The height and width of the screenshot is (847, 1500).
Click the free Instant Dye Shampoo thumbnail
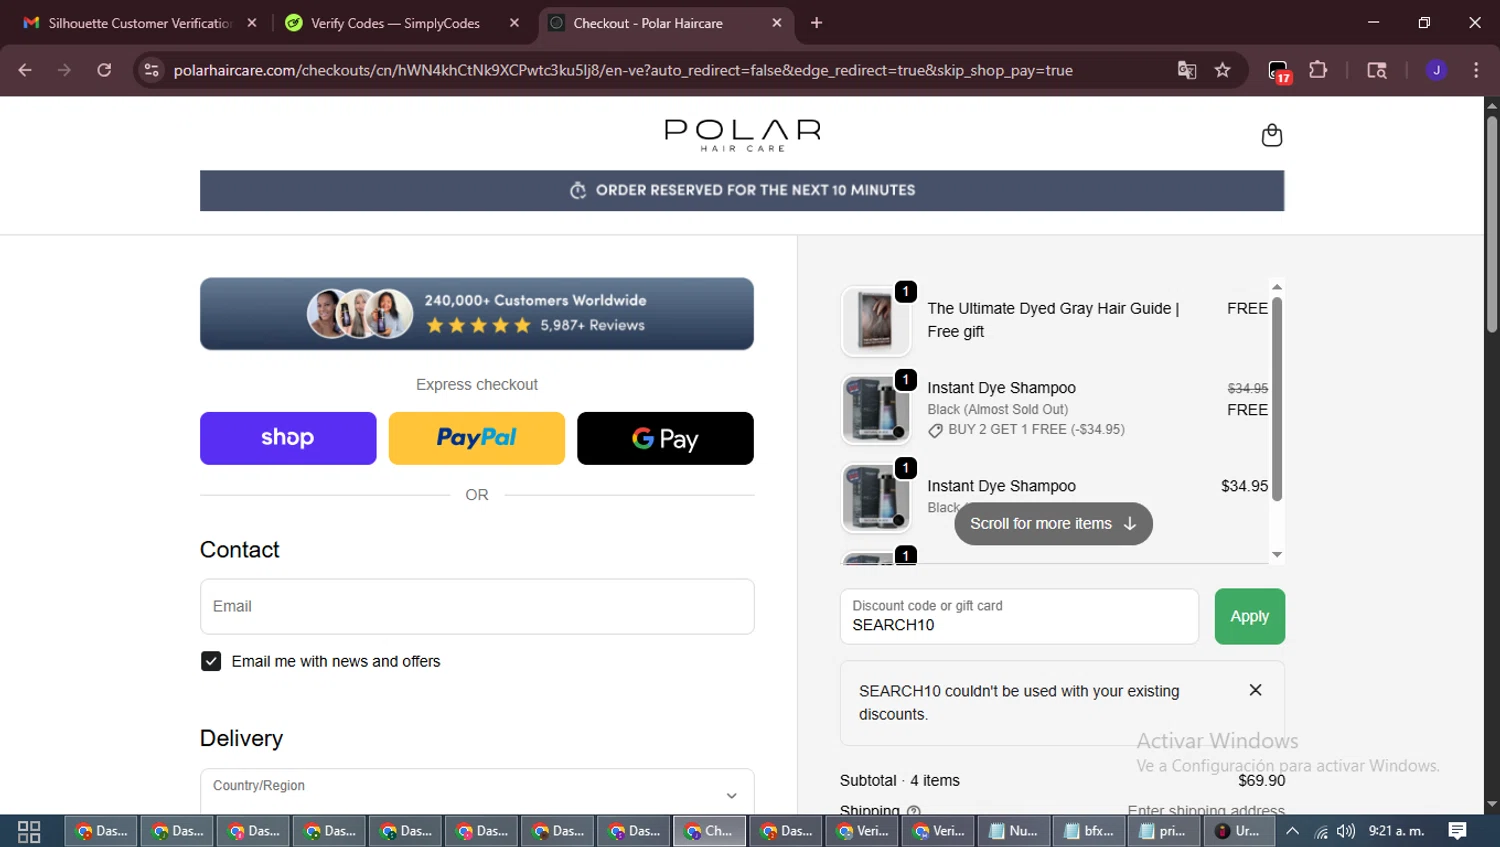(876, 409)
